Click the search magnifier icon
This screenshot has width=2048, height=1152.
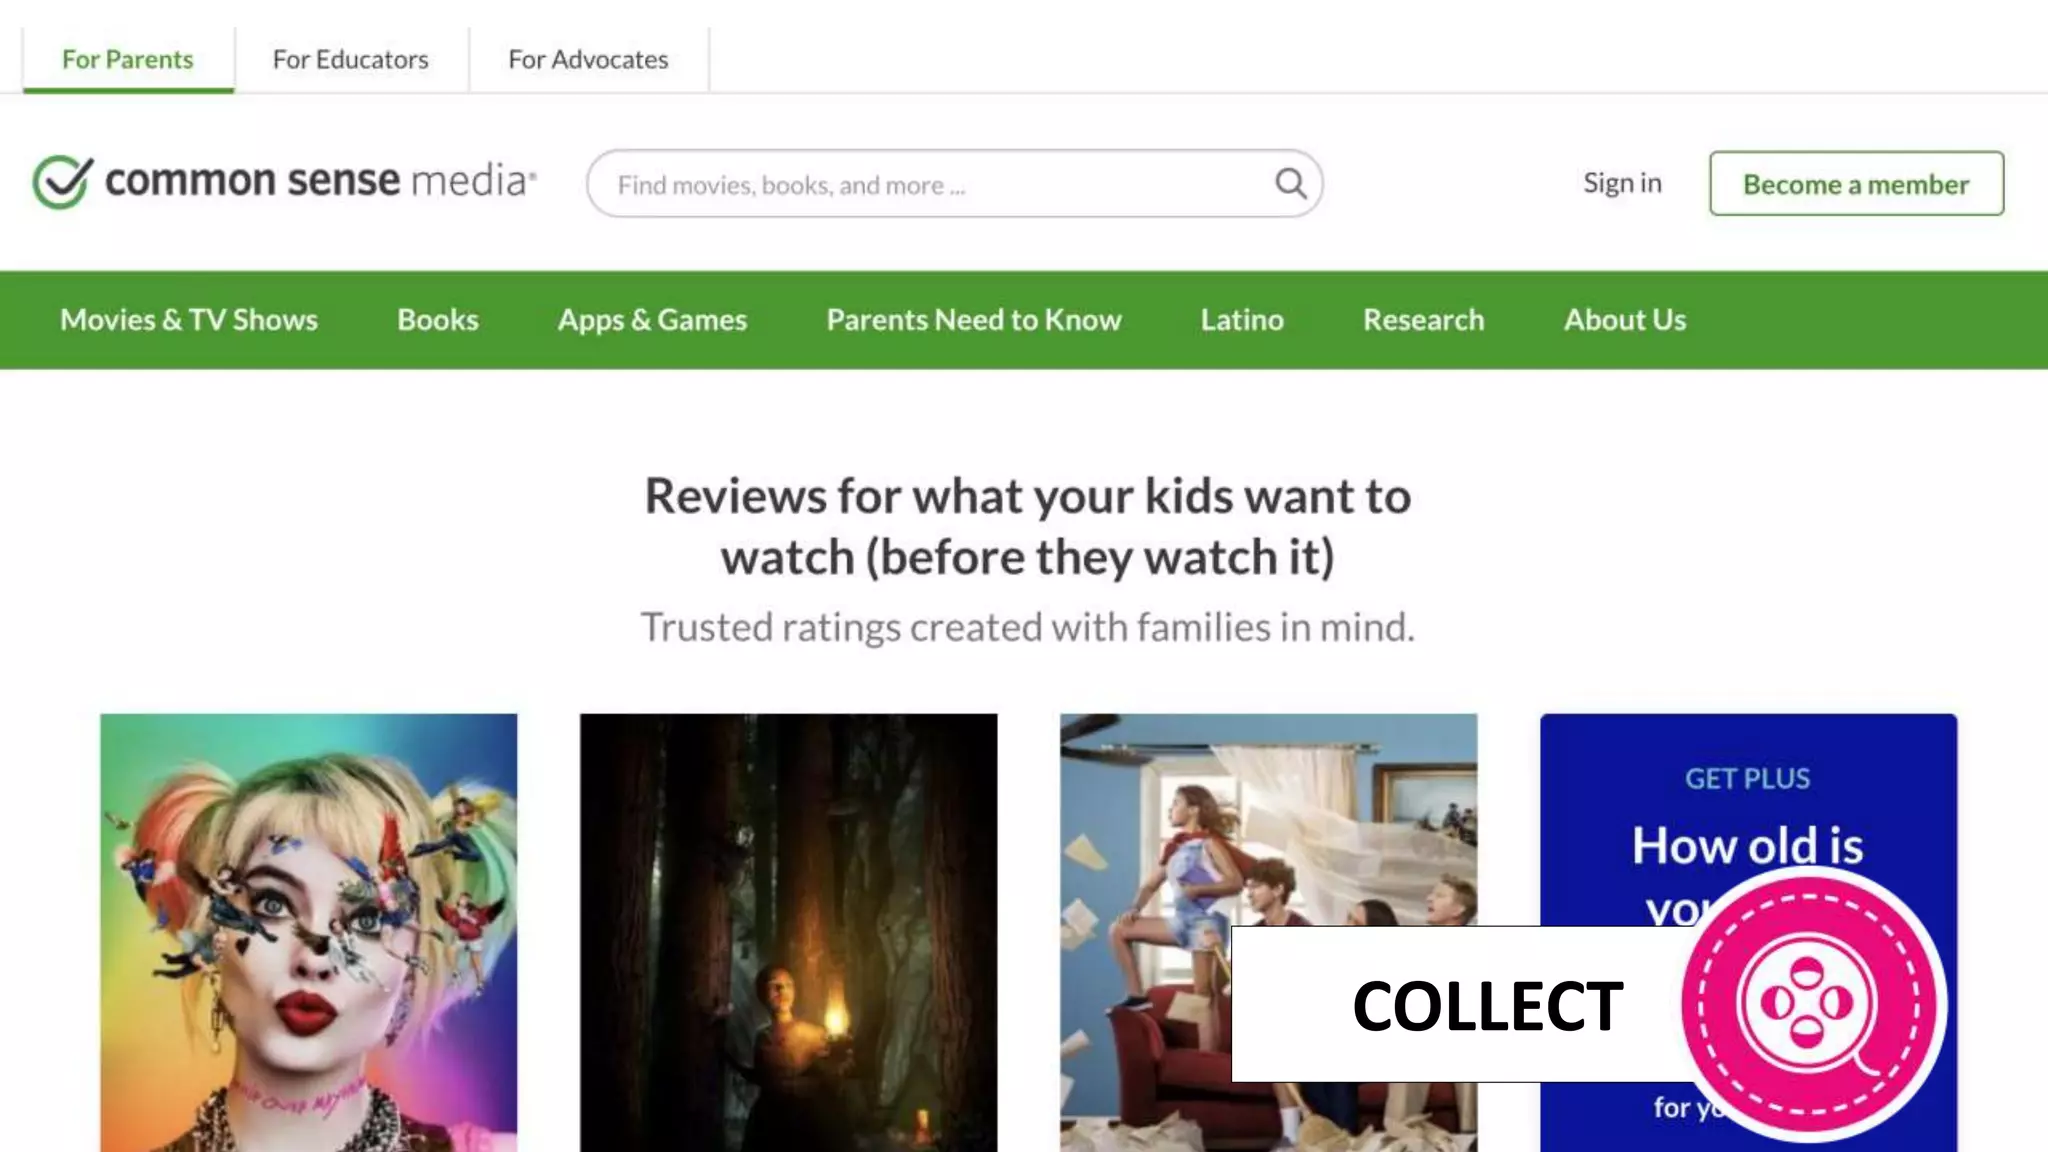click(1290, 184)
